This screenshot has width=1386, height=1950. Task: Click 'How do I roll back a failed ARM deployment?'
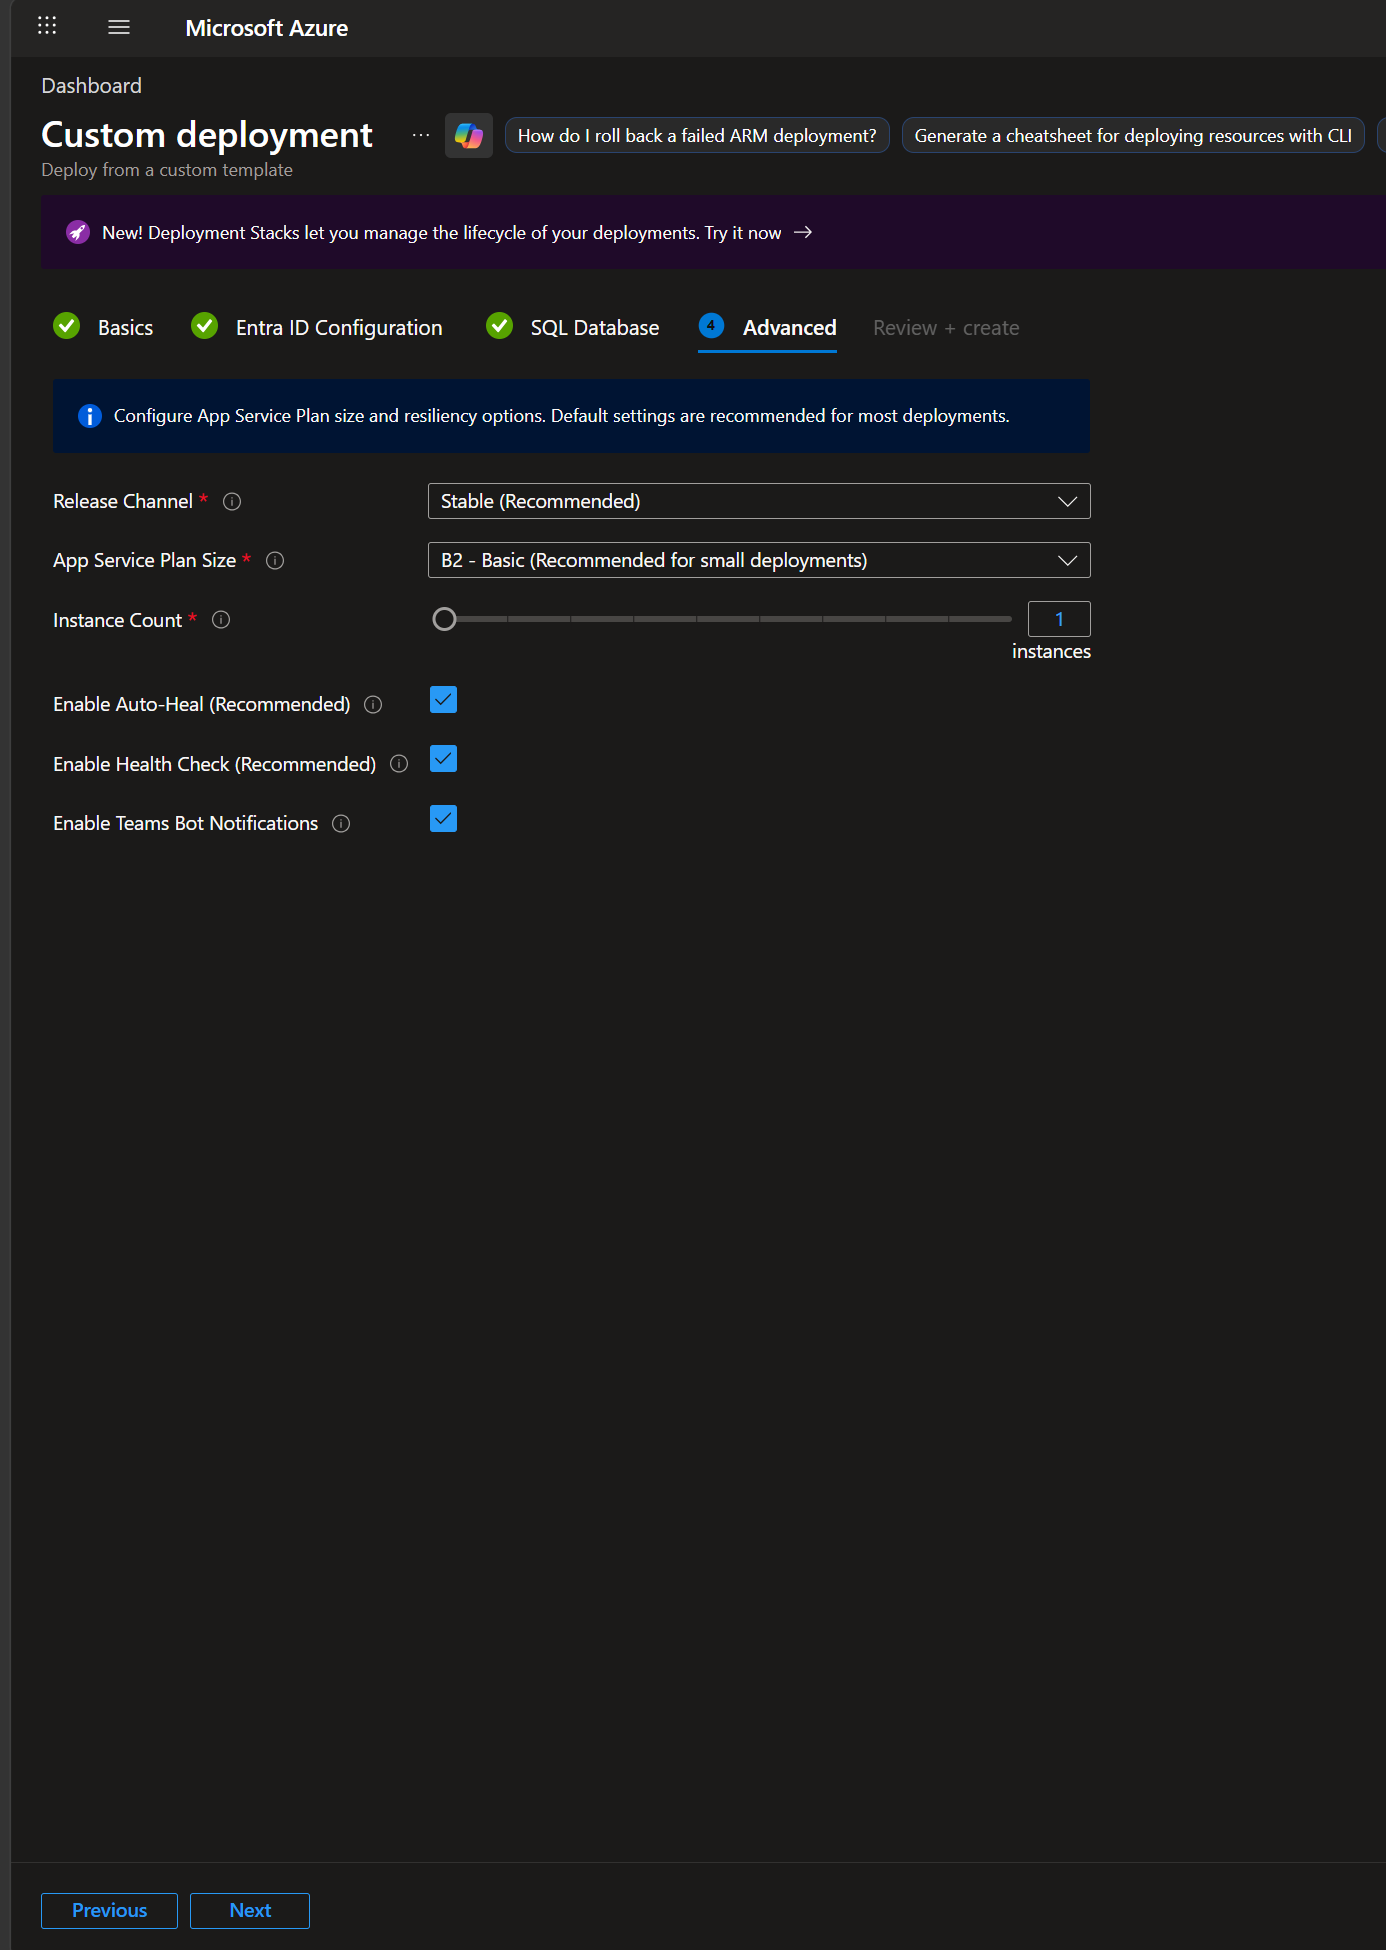(697, 136)
